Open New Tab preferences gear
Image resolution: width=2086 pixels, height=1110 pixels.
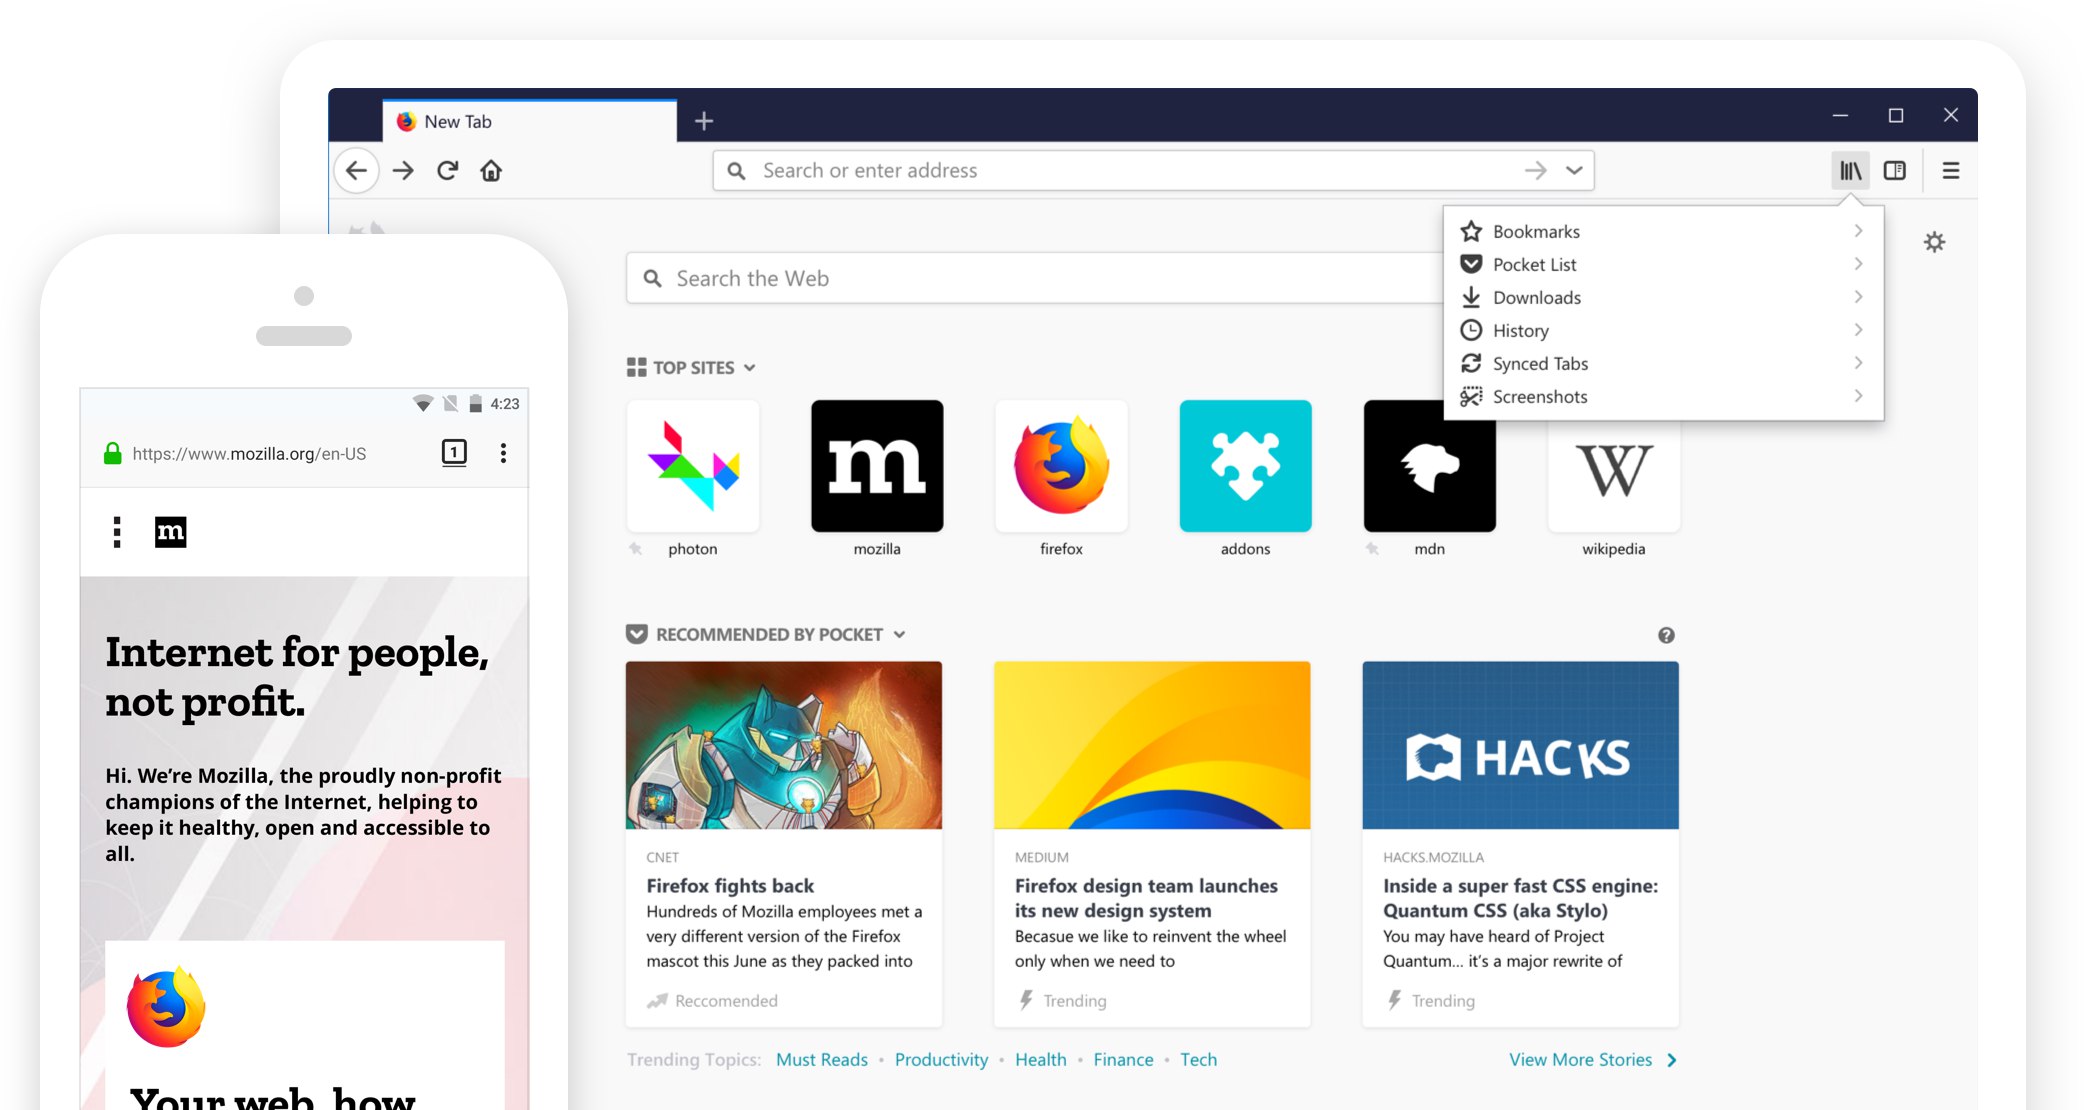(1935, 242)
